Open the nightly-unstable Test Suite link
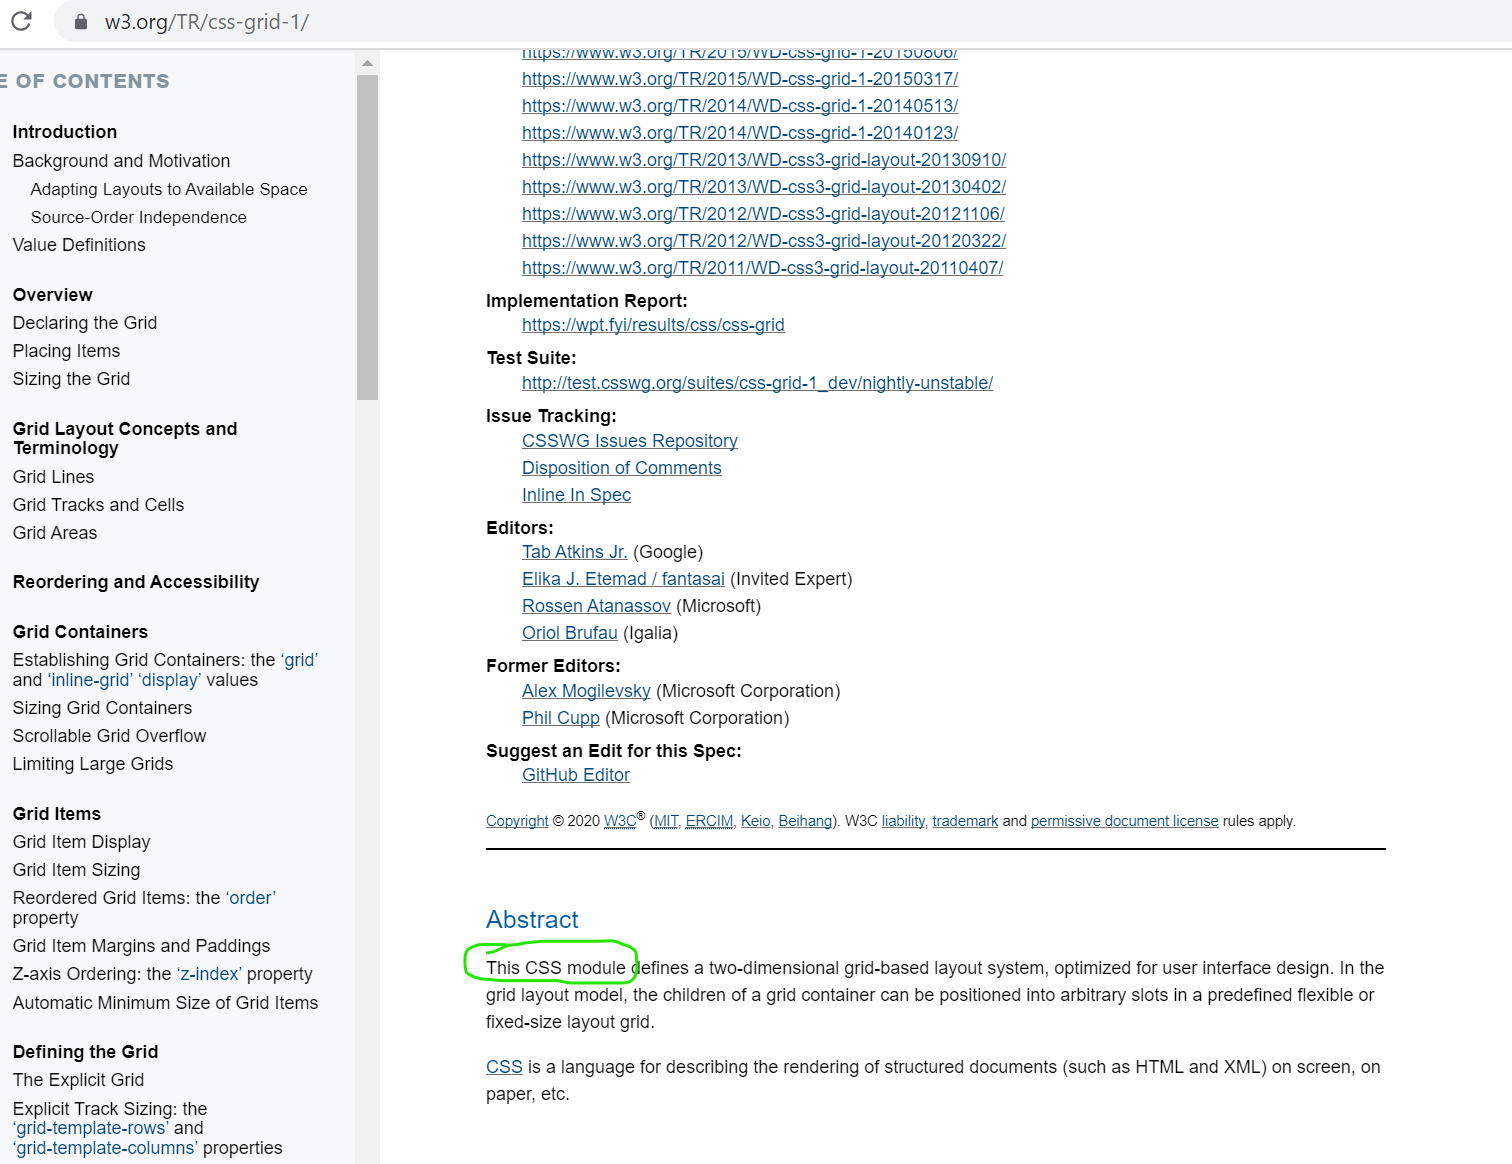1512x1164 pixels. coord(757,382)
